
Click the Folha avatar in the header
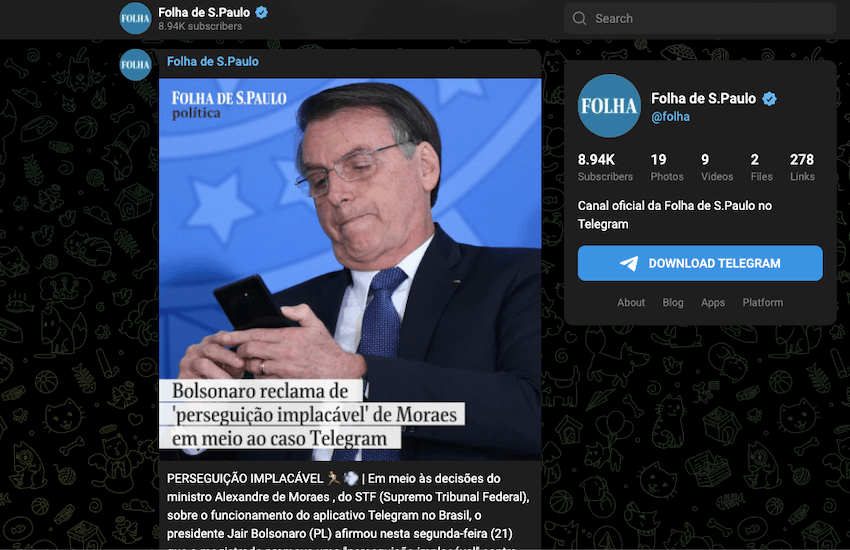(x=135, y=18)
